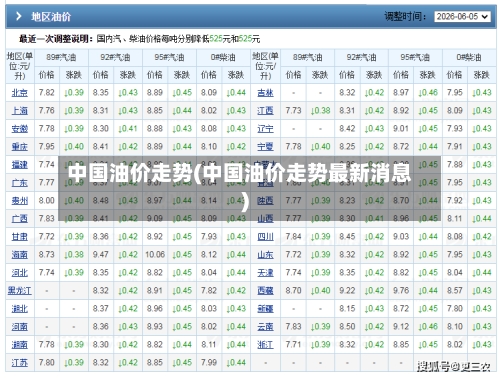Open the 湖南 region link
The width and height of the screenshot is (500, 378).
pos(20,345)
